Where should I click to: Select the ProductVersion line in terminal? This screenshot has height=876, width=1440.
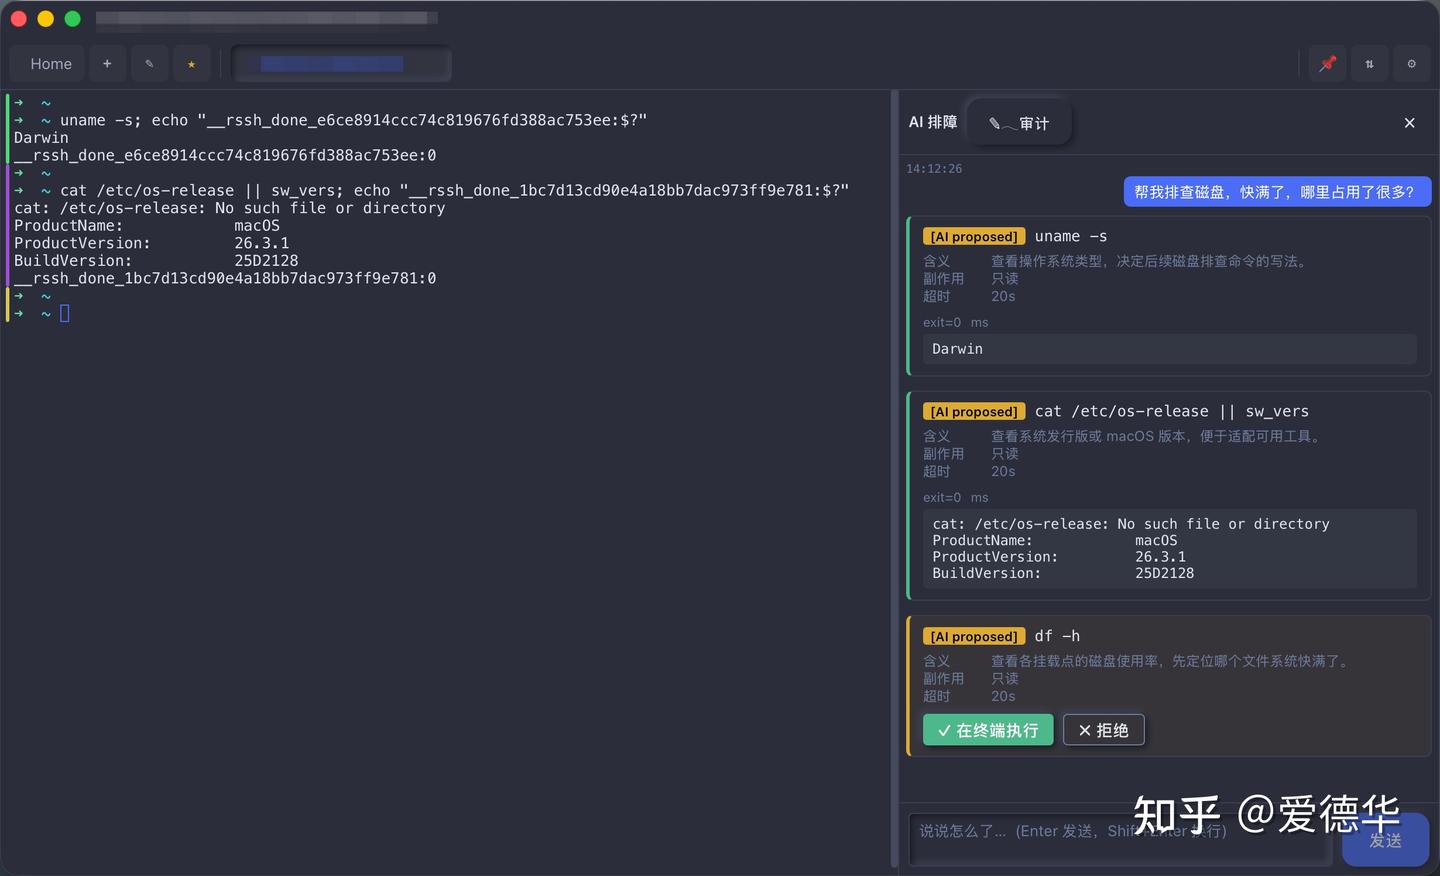152,243
